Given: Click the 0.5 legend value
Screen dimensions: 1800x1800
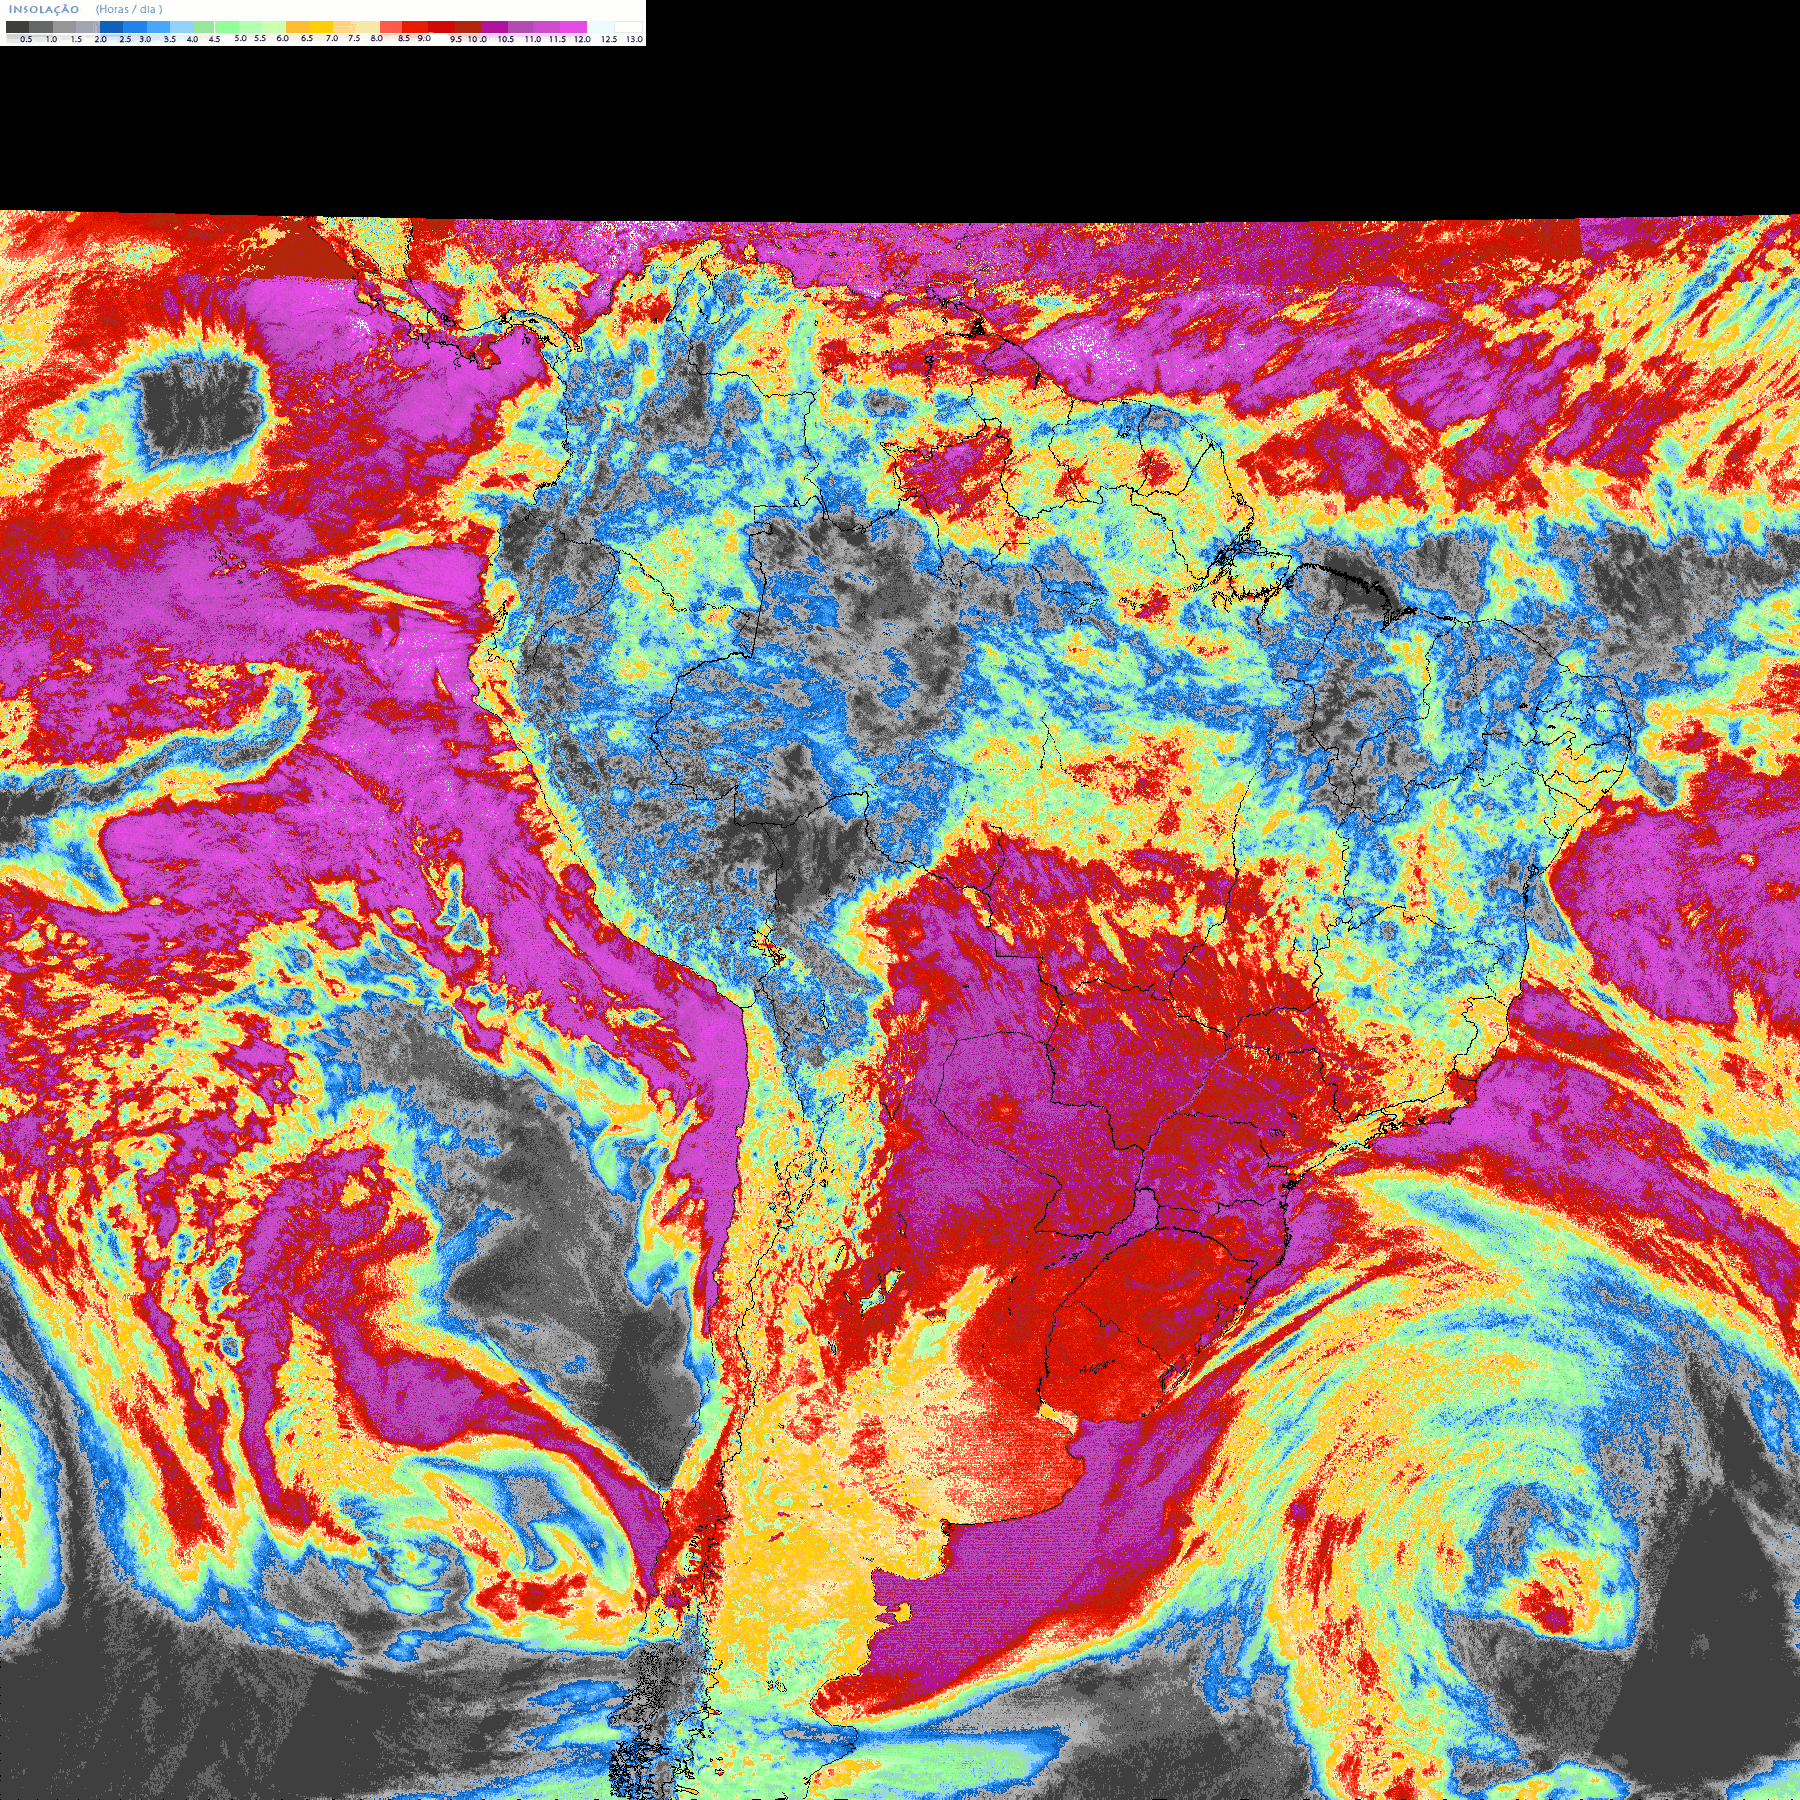Looking at the screenshot, I should [x=26, y=39].
